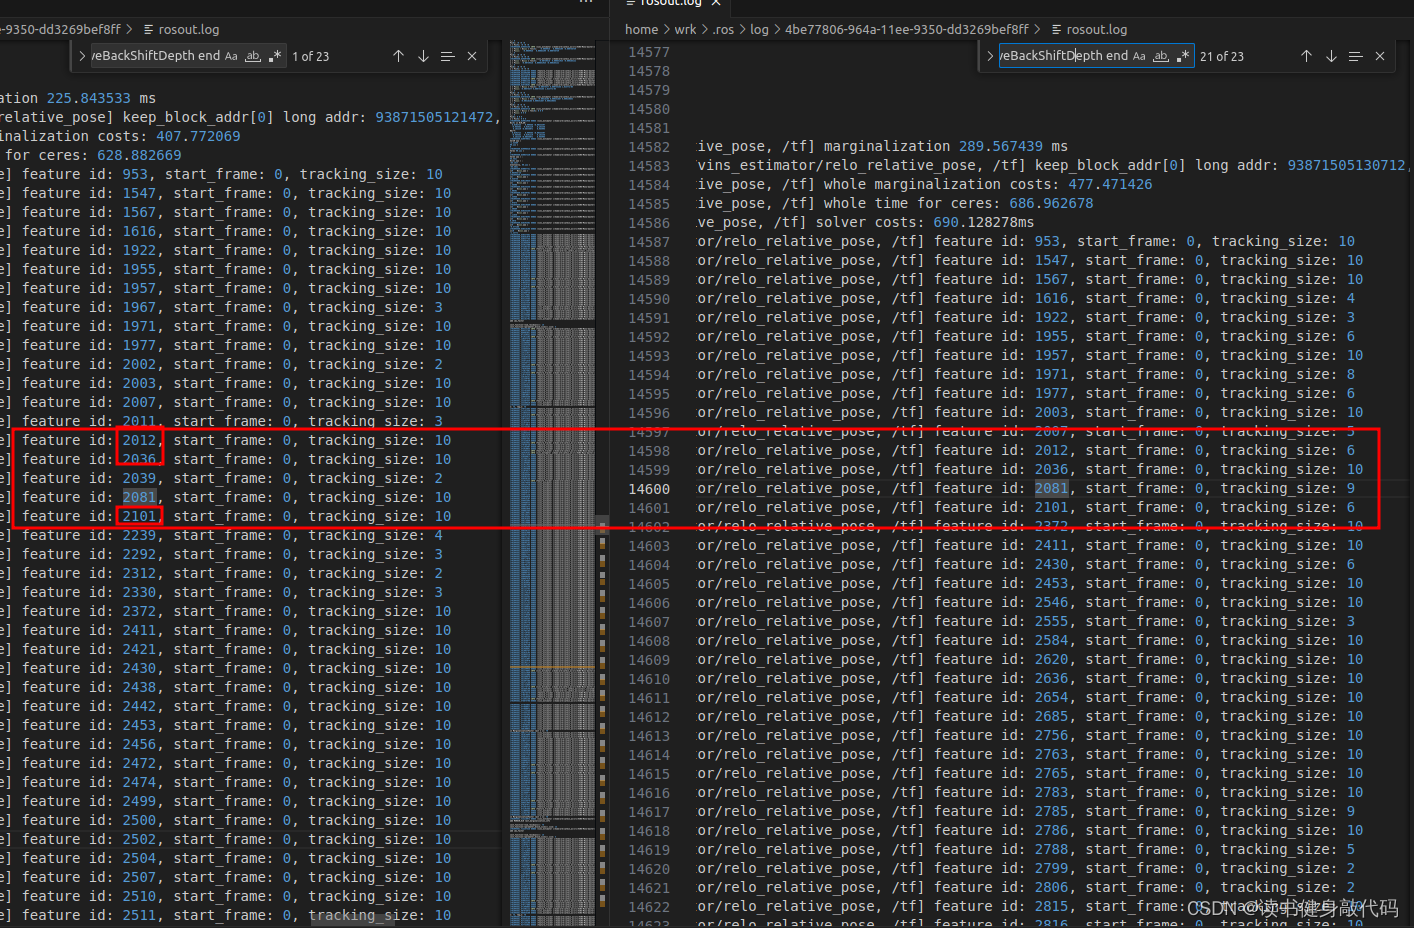The image size is (1414, 928).
Task: Go to next match in right find widget
Action: [1331, 56]
